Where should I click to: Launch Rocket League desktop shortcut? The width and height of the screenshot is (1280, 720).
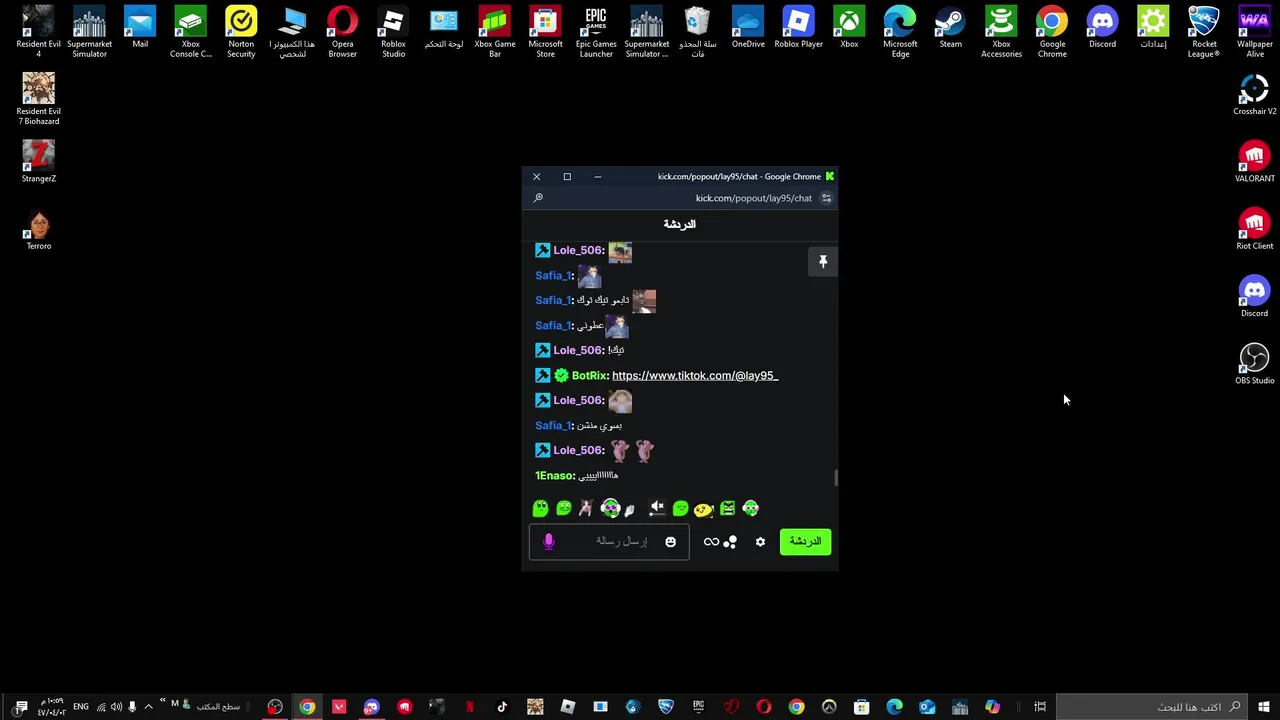point(1204,32)
